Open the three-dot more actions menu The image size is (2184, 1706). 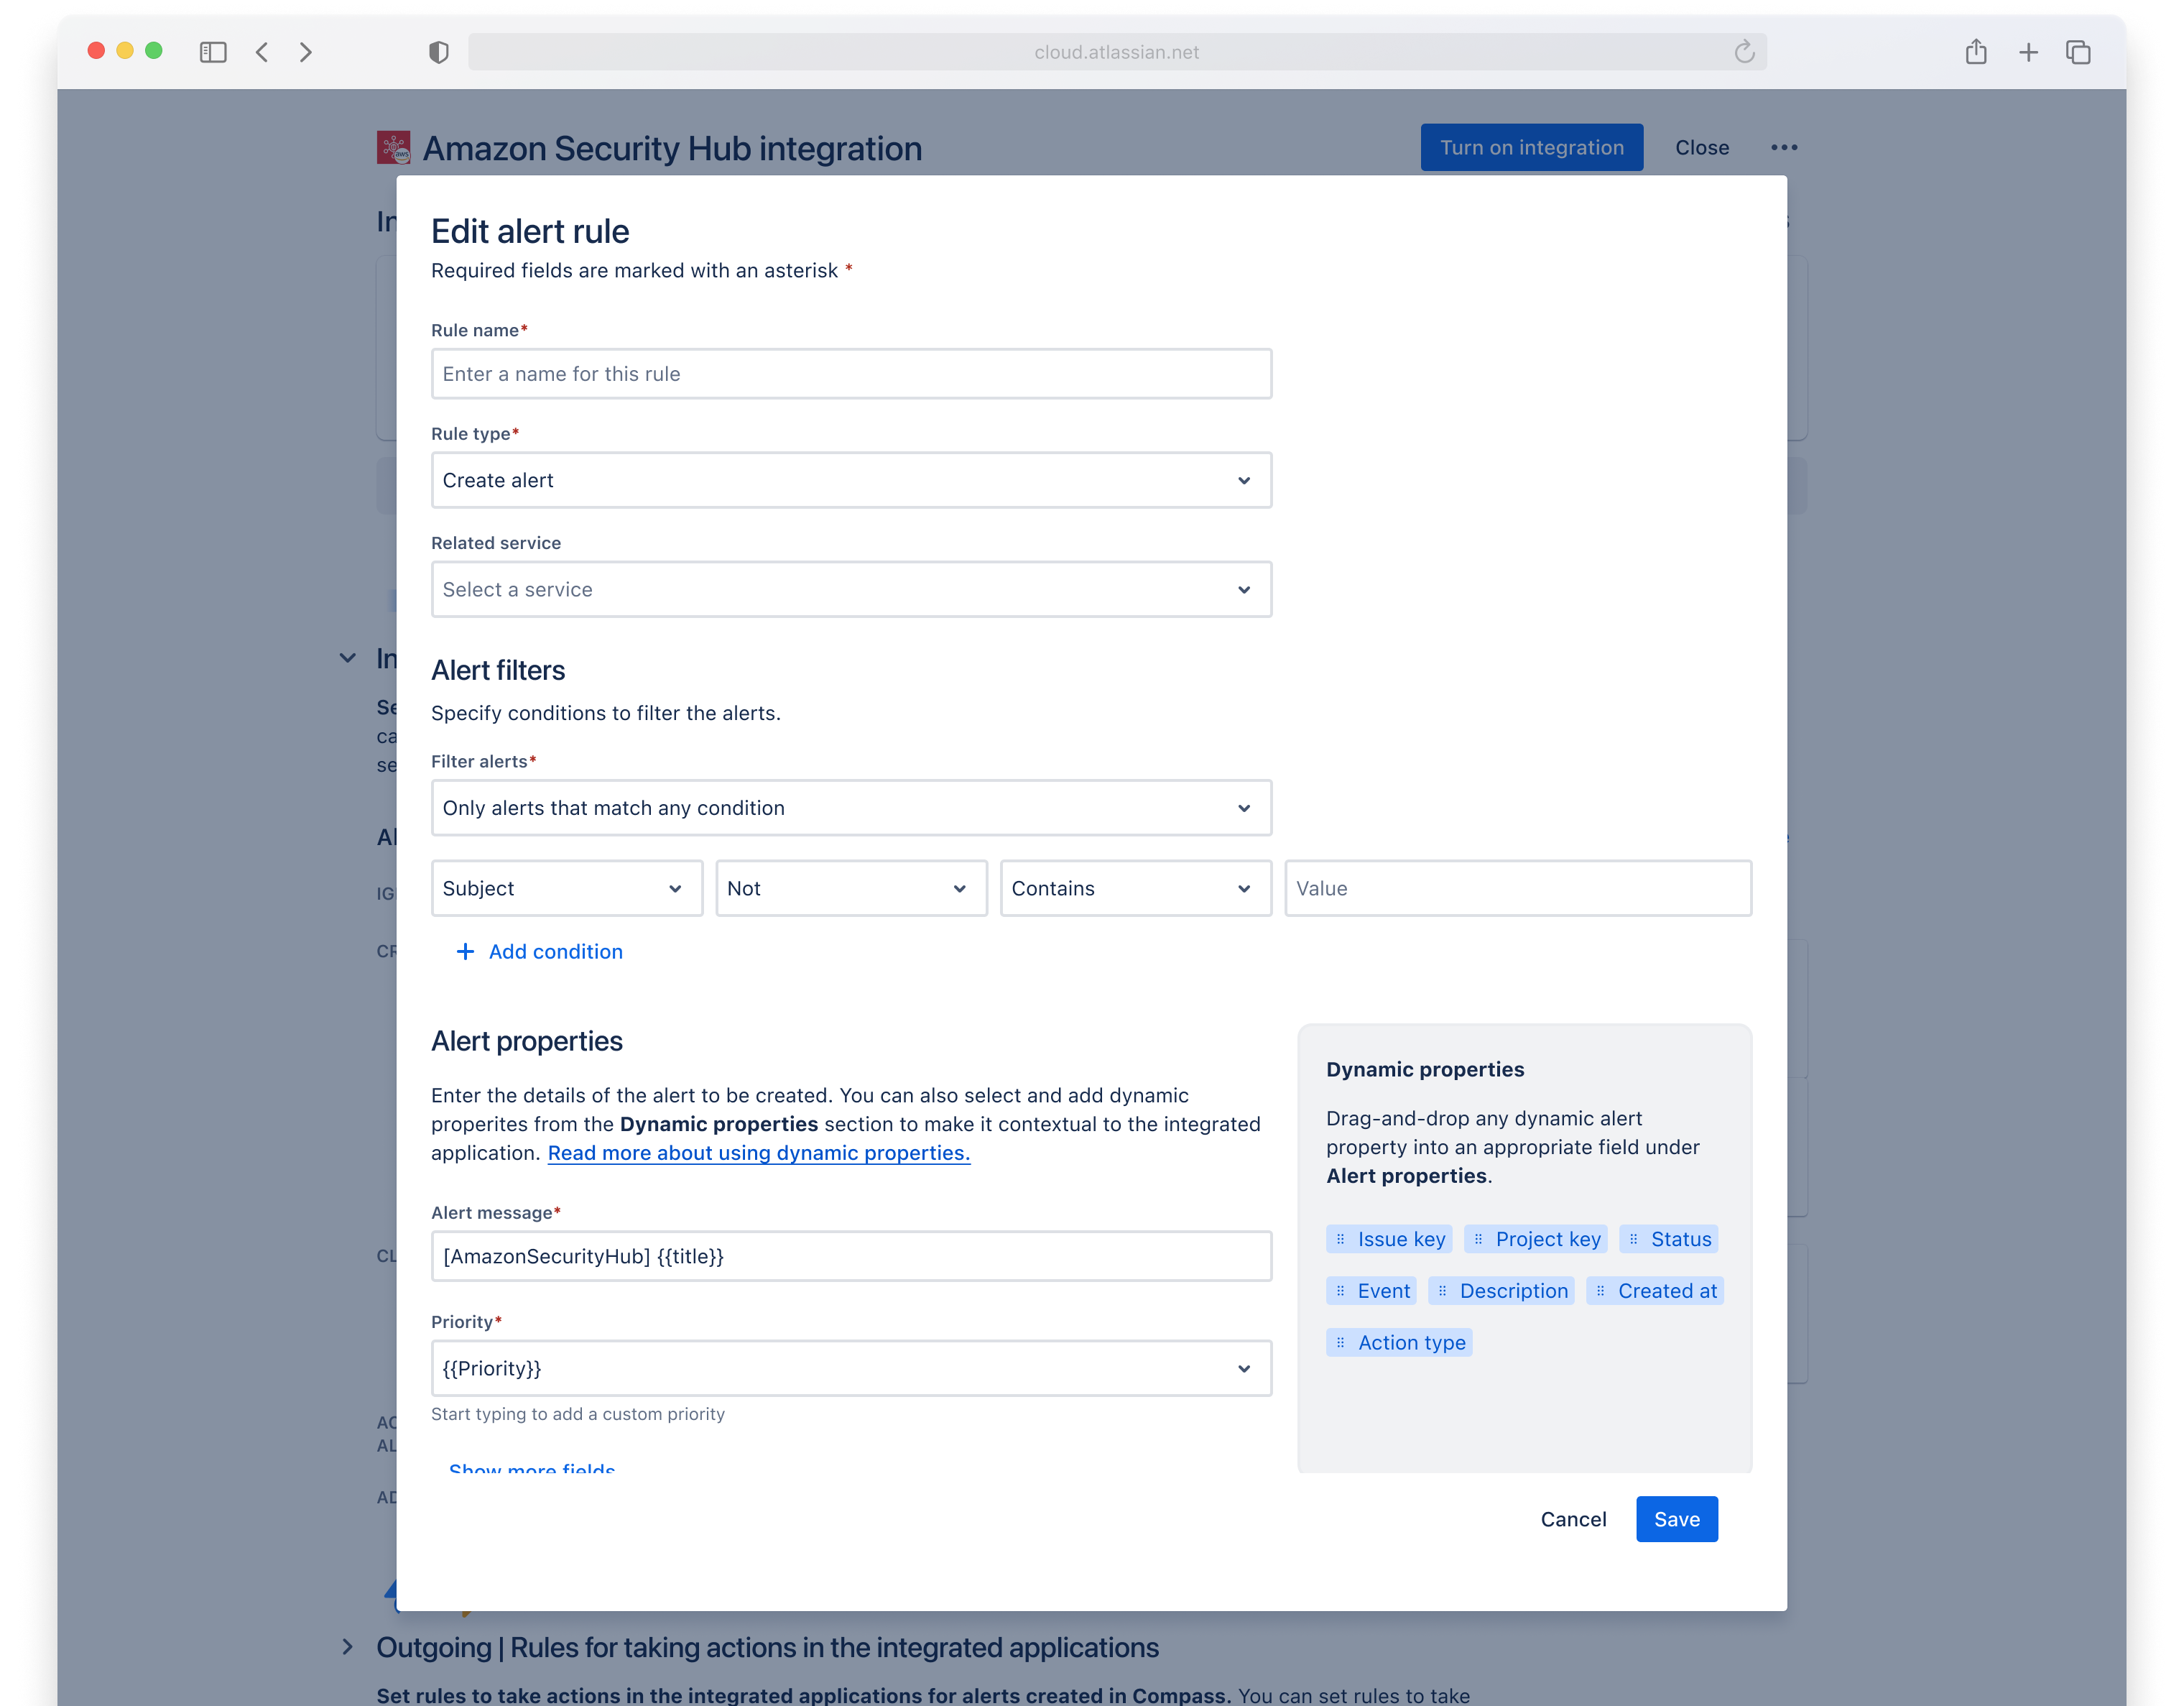(1784, 147)
